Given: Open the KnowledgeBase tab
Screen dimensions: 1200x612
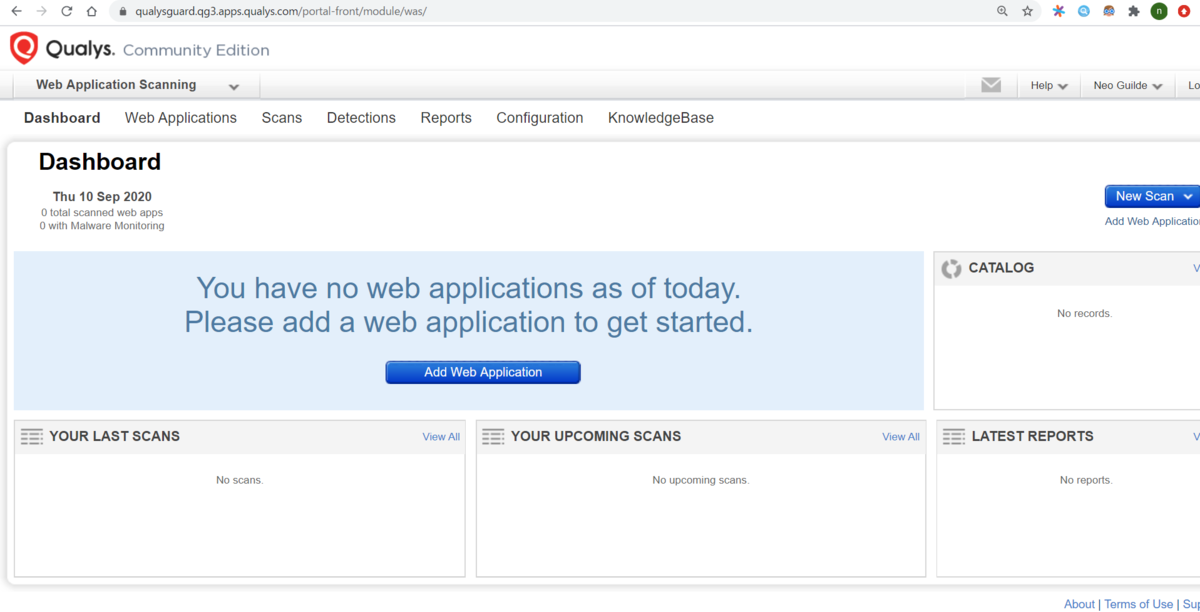Looking at the screenshot, I should [x=661, y=118].
